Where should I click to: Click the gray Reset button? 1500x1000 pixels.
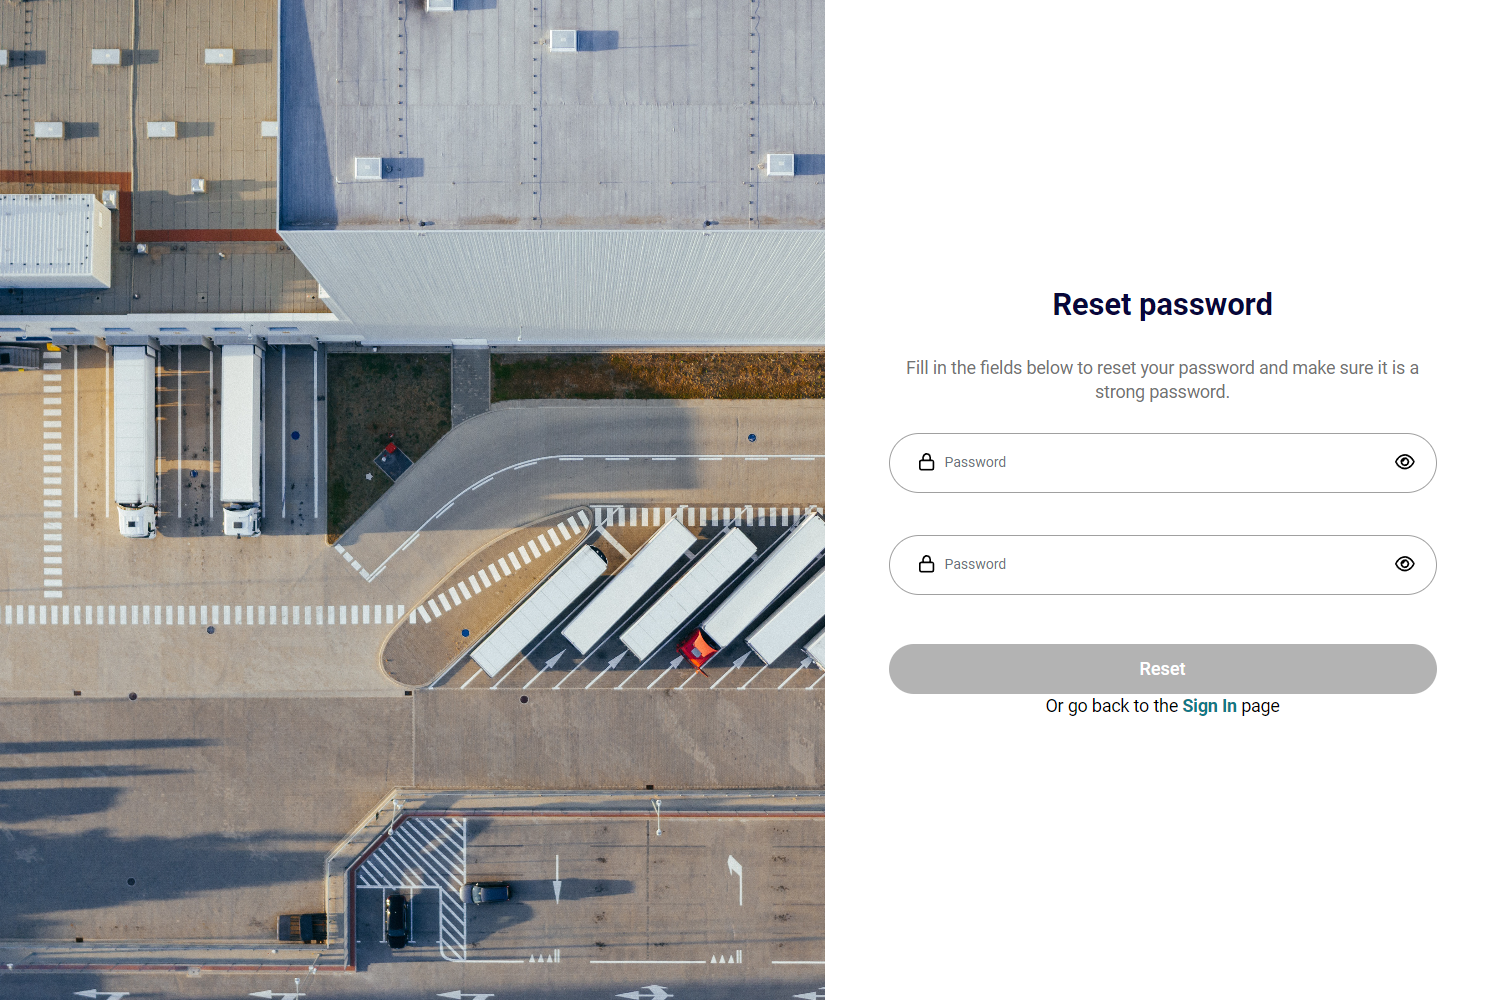coord(1162,669)
